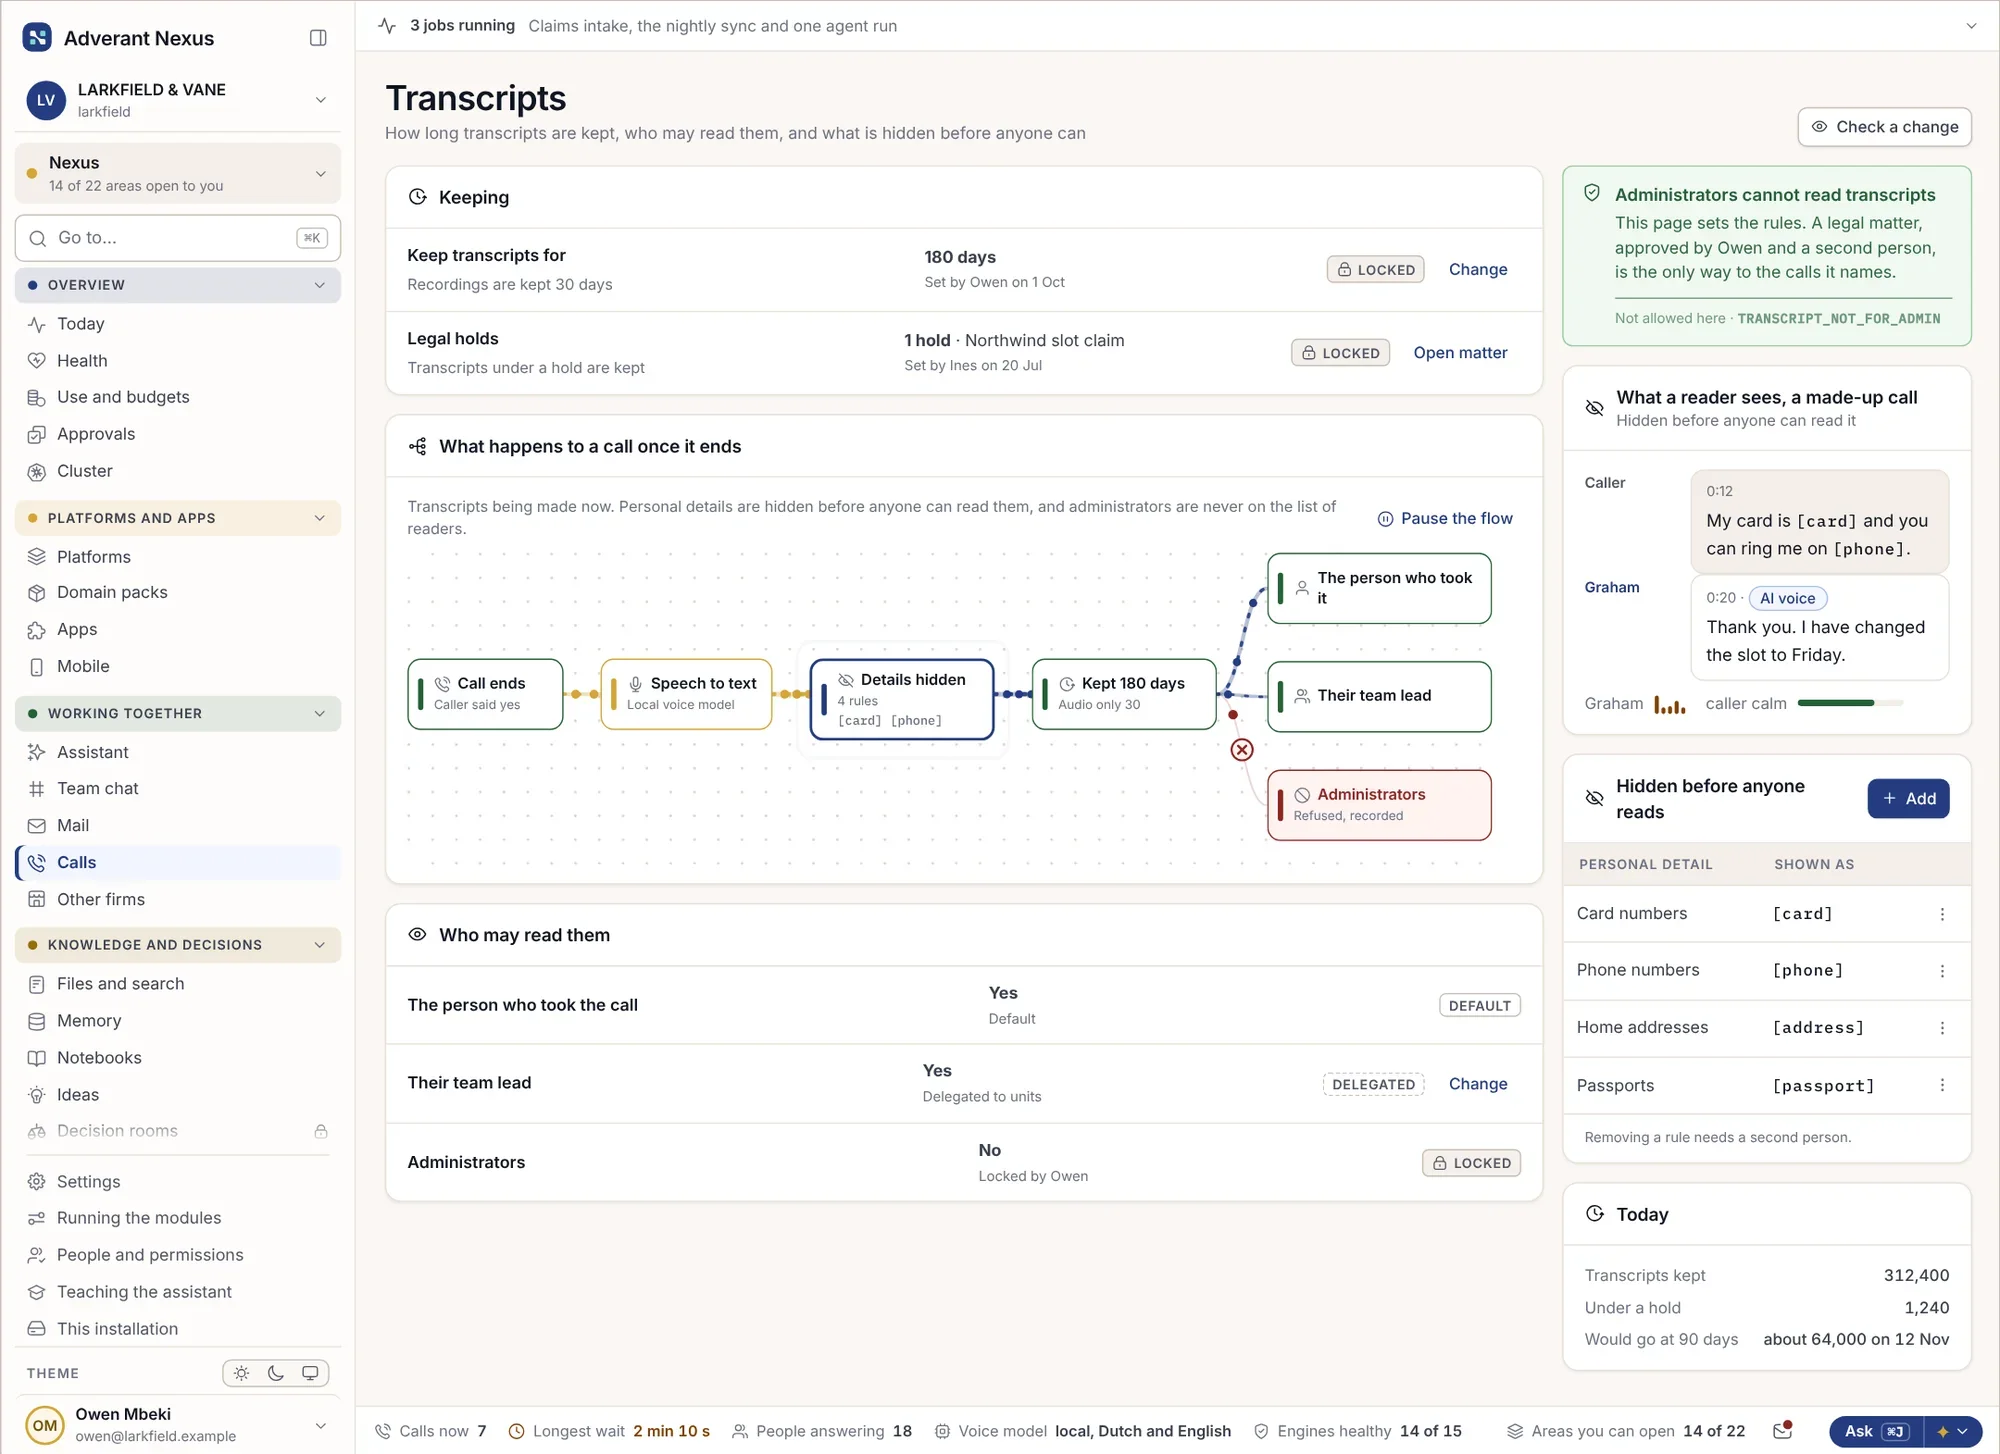Open Owen Mbeki account menu
Image resolution: width=2000 pixels, height=1454 pixels.
pyautogui.click(x=178, y=1424)
